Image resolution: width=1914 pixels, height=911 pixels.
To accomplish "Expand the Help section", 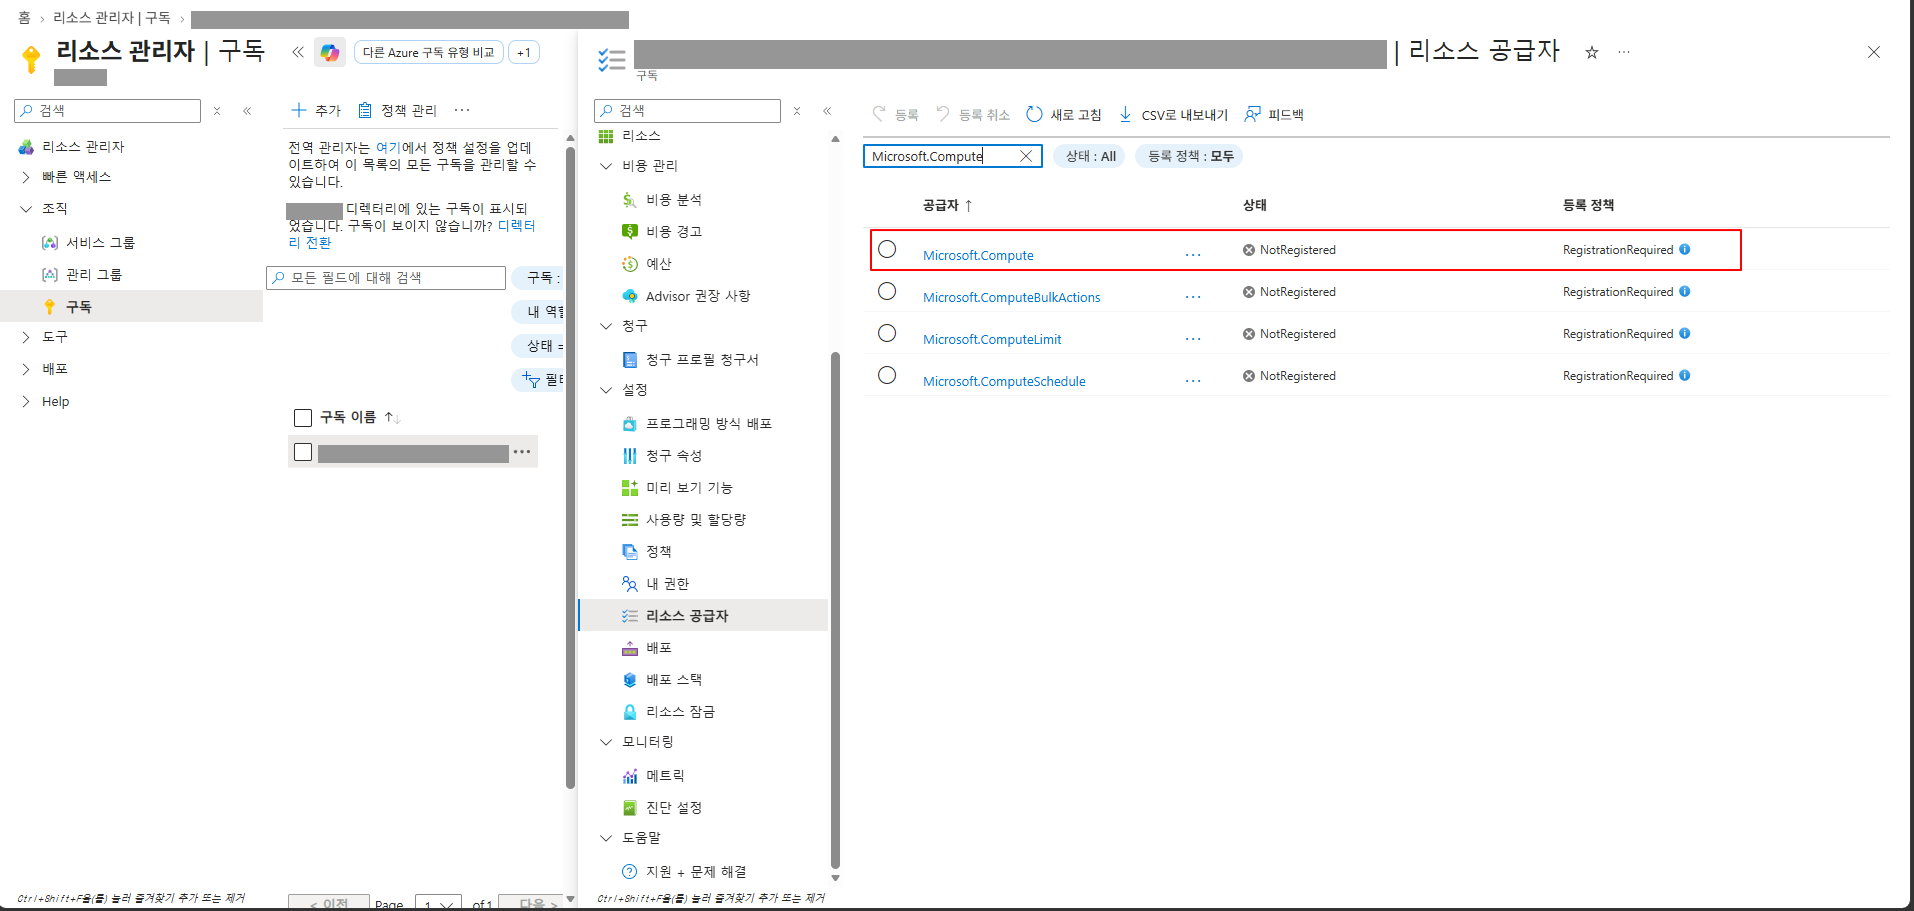I will (26, 401).
